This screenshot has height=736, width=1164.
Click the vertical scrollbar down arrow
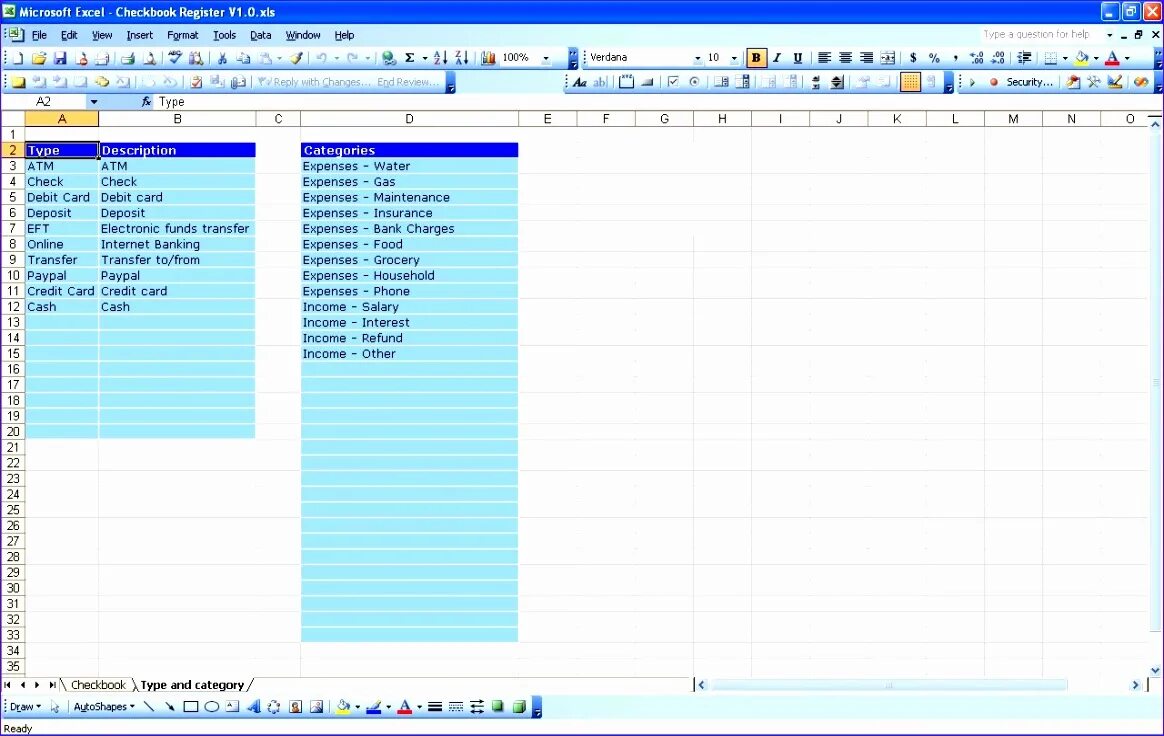tap(1155, 670)
